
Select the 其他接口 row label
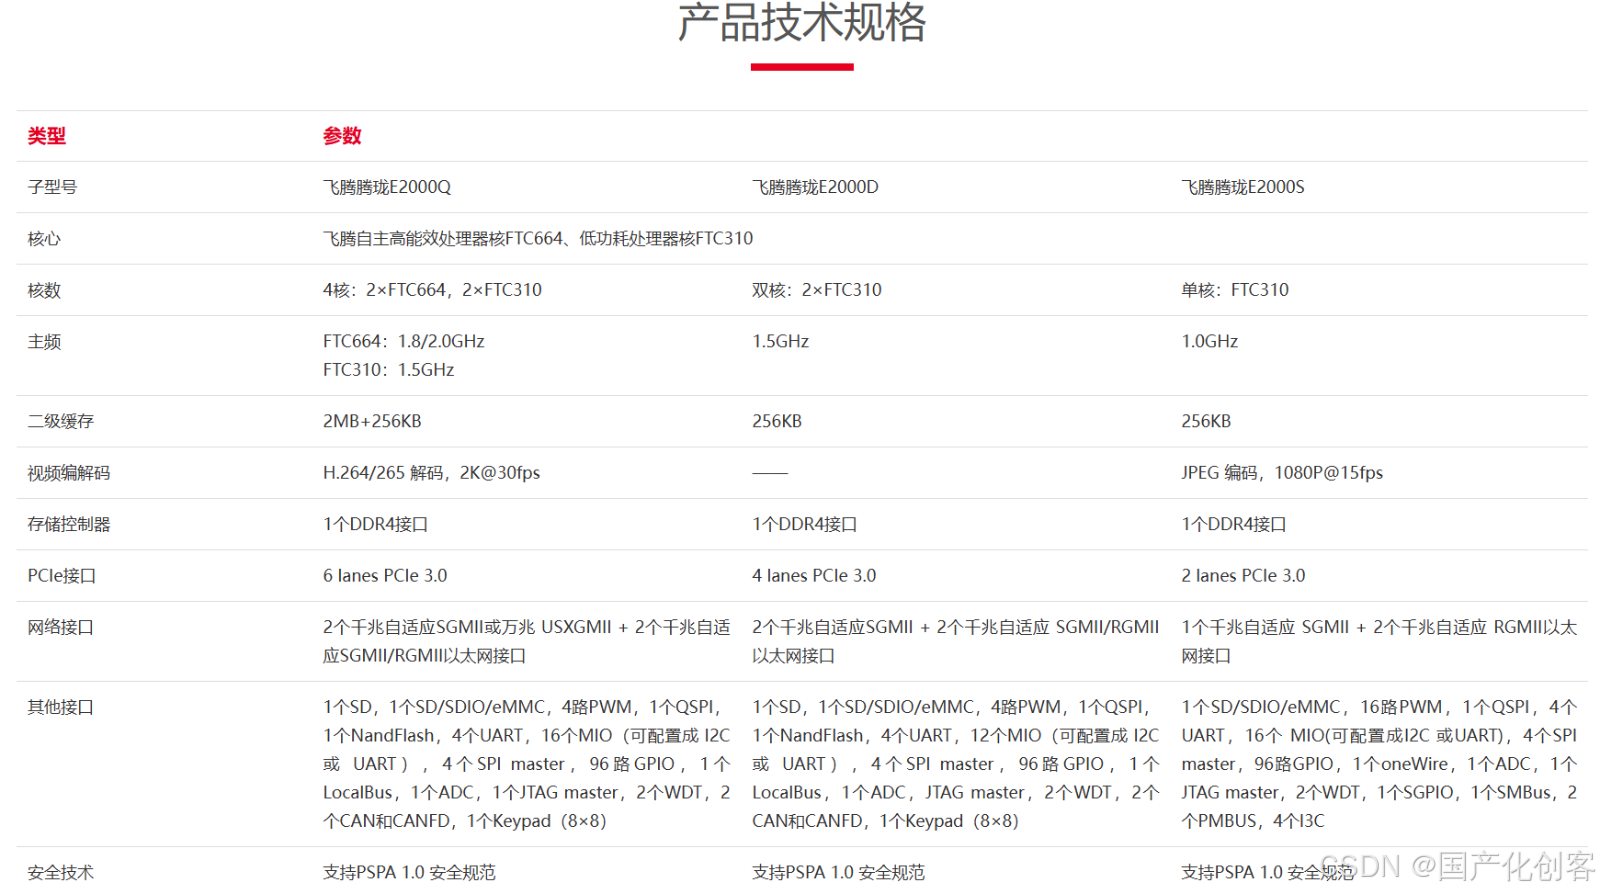click(x=61, y=708)
